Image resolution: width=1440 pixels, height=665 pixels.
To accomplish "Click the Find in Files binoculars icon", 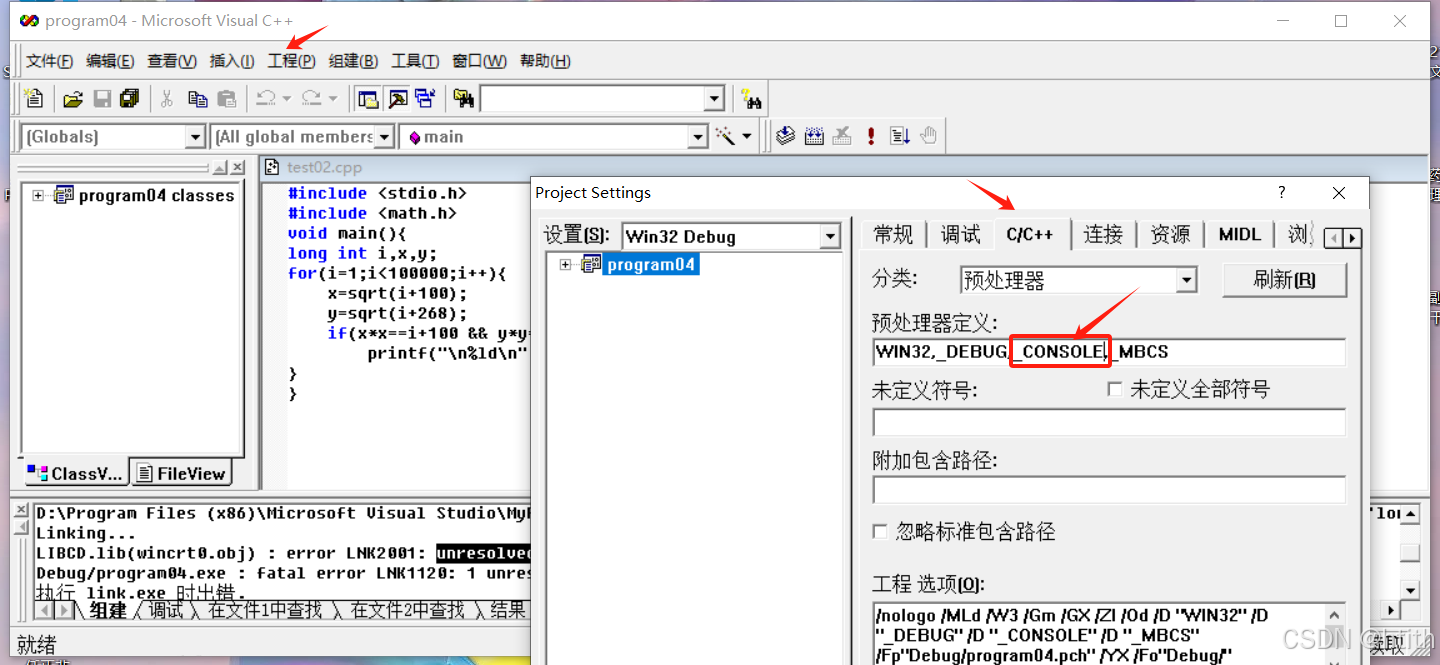I will pos(463,98).
